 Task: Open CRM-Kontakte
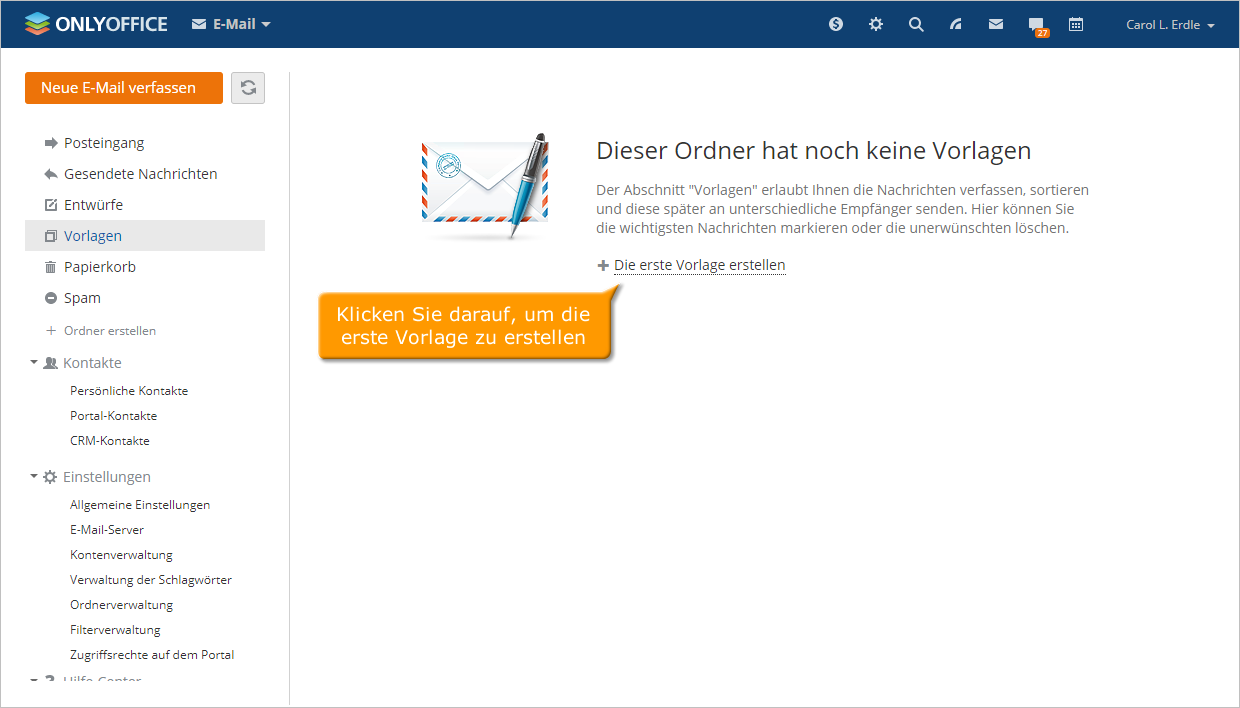pos(110,441)
